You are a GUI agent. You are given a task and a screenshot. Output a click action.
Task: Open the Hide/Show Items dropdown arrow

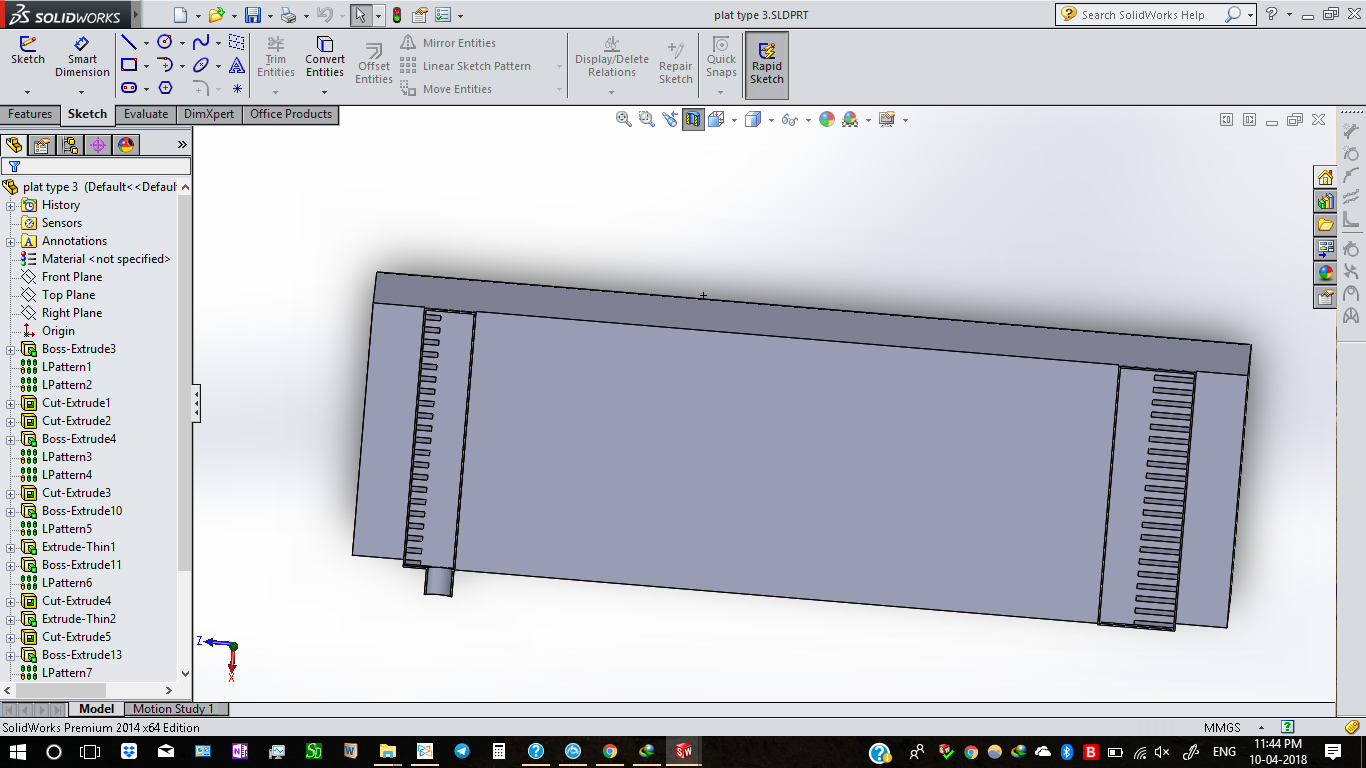(x=807, y=120)
